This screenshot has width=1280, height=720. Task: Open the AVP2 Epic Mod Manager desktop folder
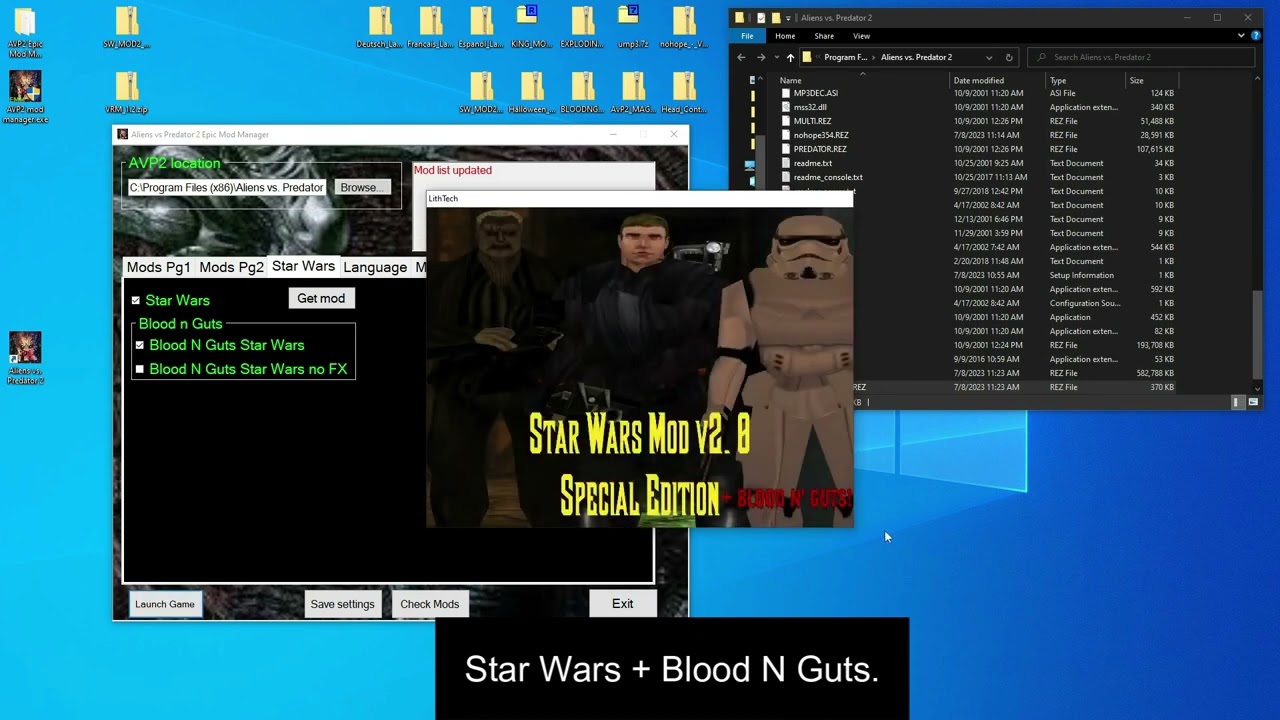tap(25, 31)
